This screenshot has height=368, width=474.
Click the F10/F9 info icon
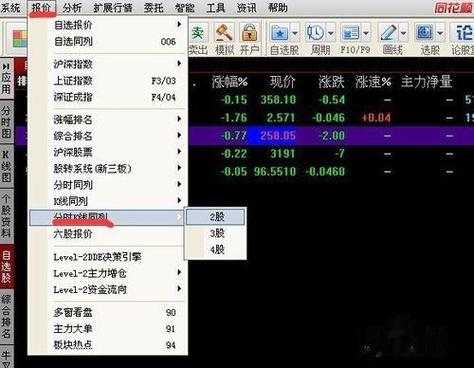[x=351, y=33]
